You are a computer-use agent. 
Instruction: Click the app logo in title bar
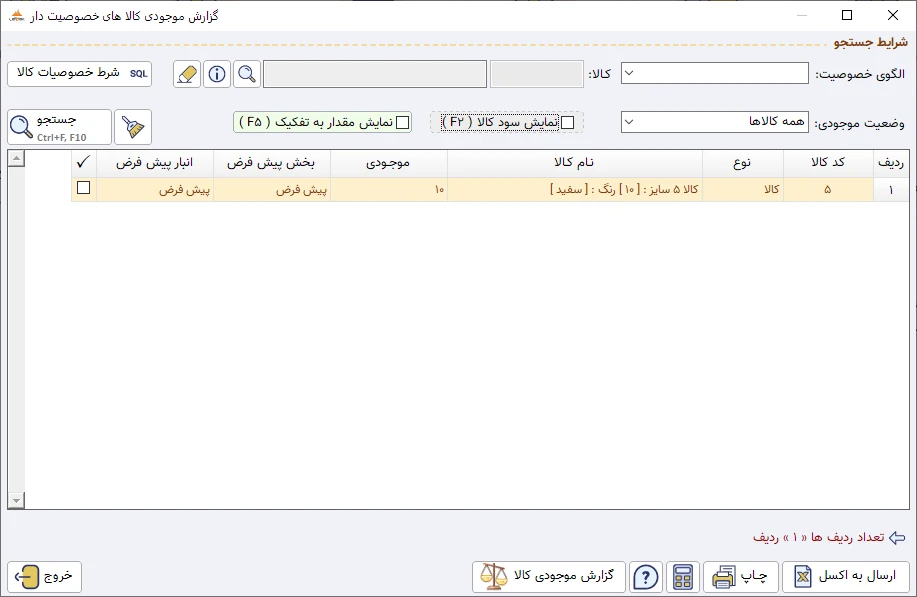point(17,16)
